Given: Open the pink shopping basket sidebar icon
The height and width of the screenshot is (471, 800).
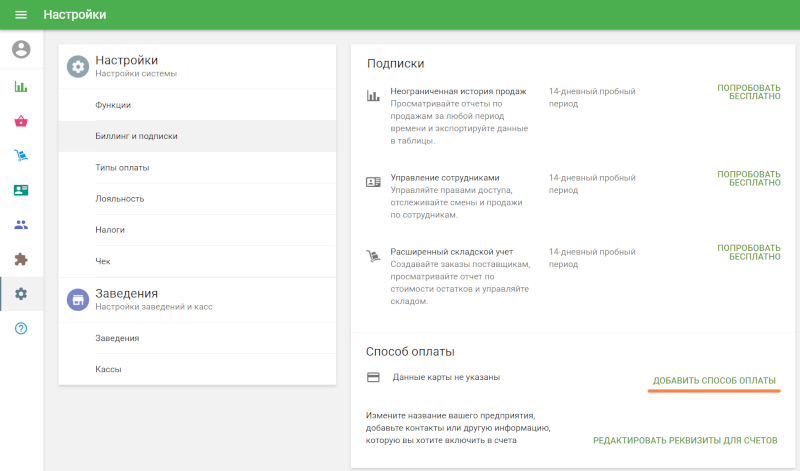Looking at the screenshot, I should click(21, 121).
